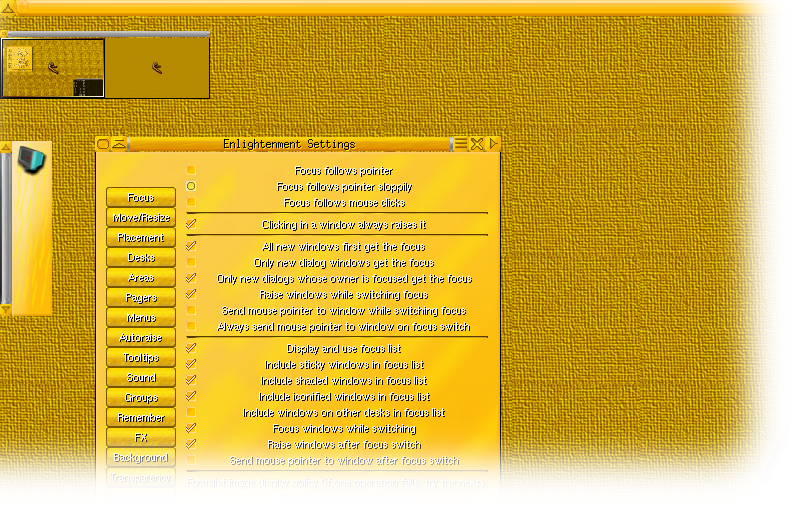Open the Focus settings page
Viewport: 800px width, 525px height.
click(x=141, y=197)
